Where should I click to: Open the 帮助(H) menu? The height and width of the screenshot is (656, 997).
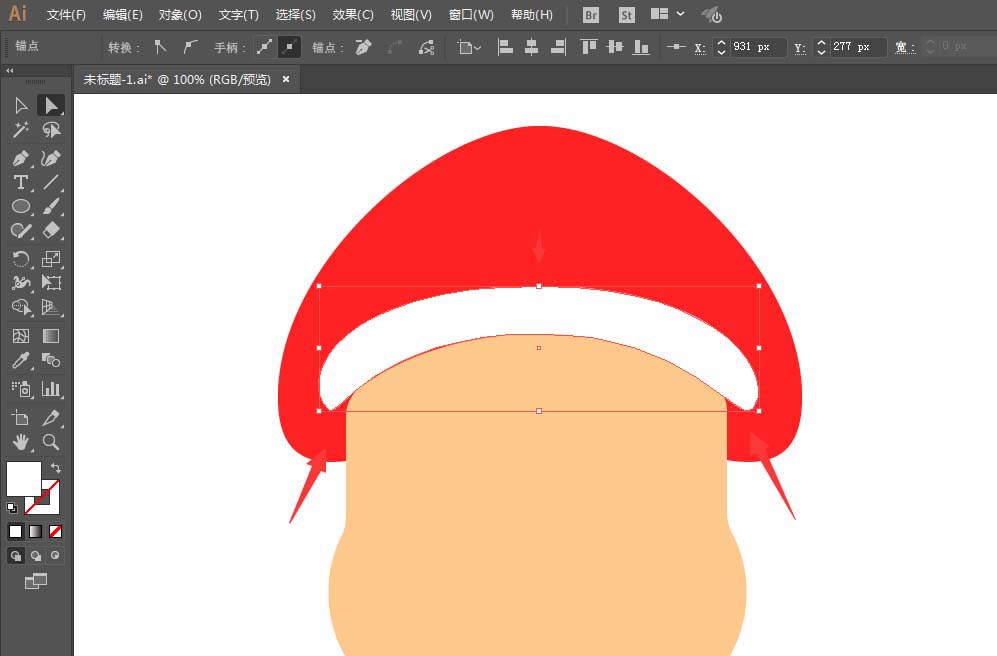point(532,15)
